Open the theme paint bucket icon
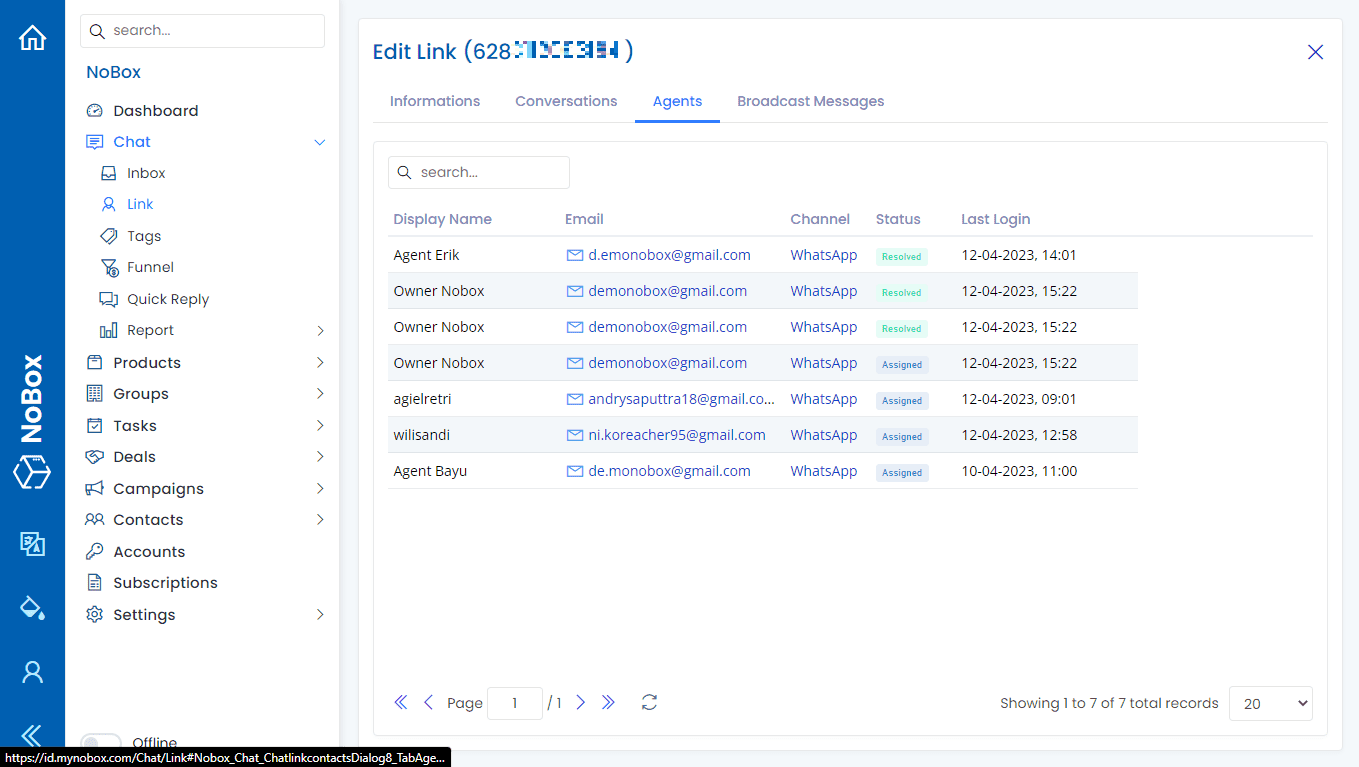This screenshot has width=1359, height=767. pyautogui.click(x=32, y=607)
